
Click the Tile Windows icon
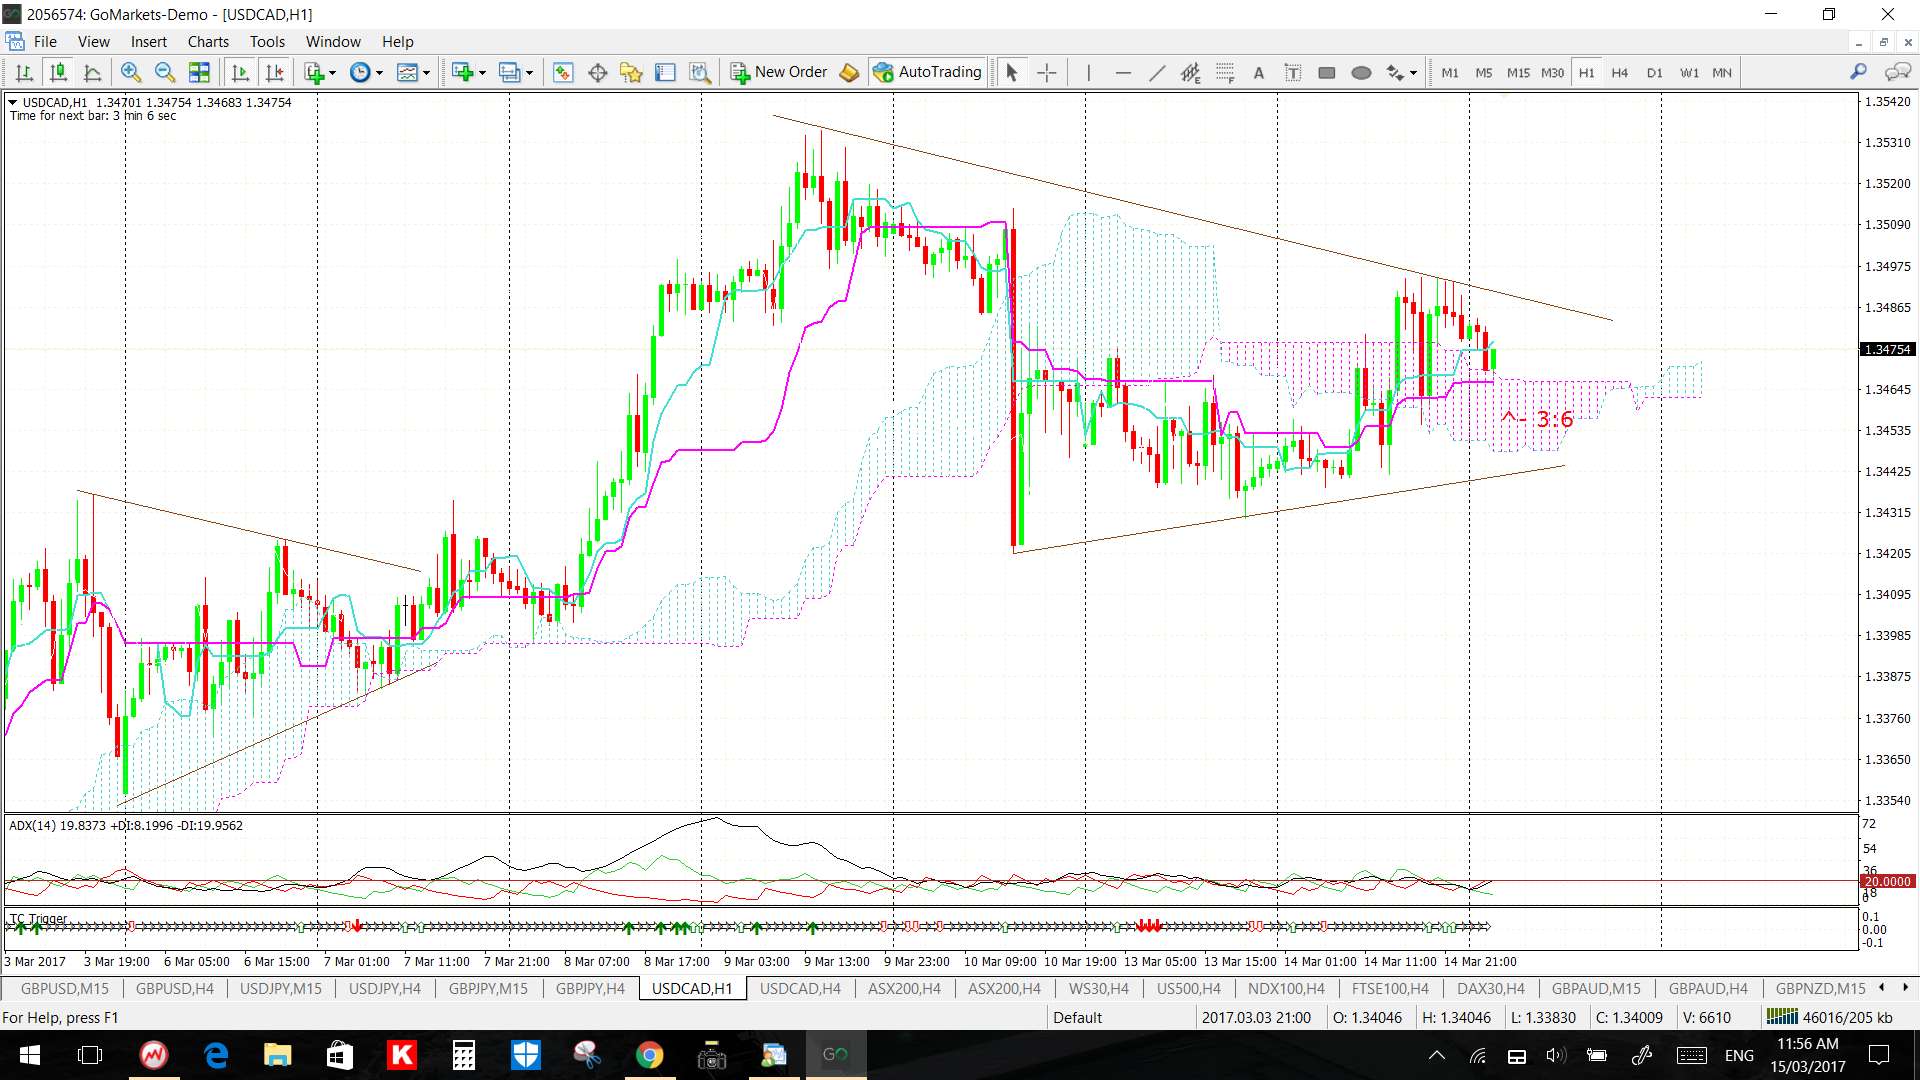[x=199, y=72]
